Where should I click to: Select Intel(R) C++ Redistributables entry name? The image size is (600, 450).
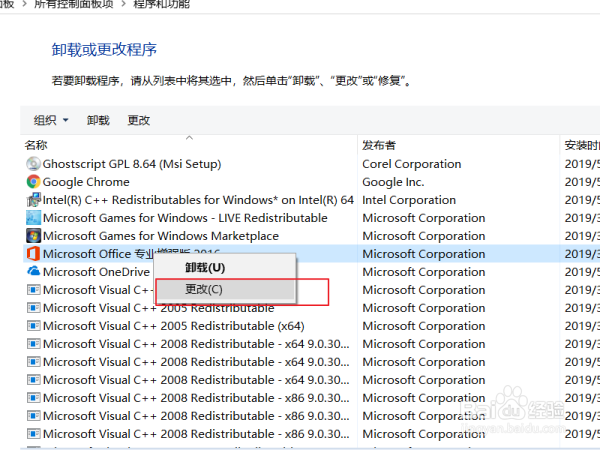[198, 200]
